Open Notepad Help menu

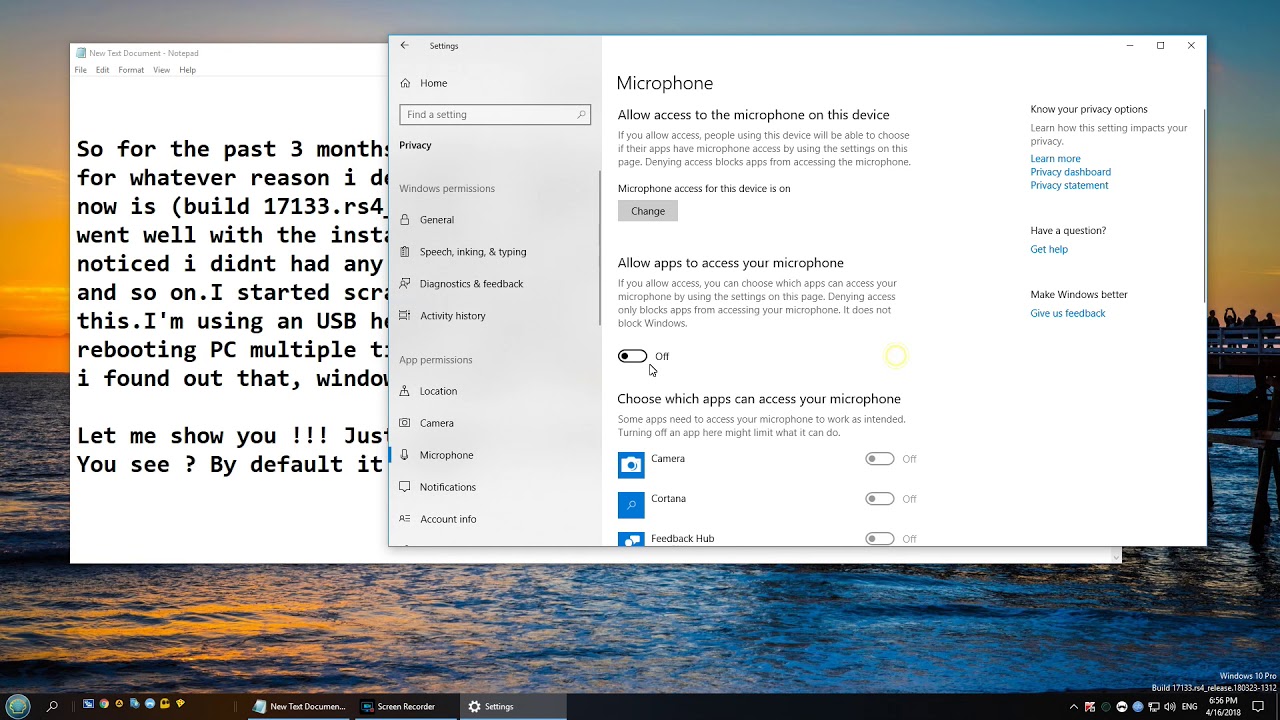[x=188, y=70]
